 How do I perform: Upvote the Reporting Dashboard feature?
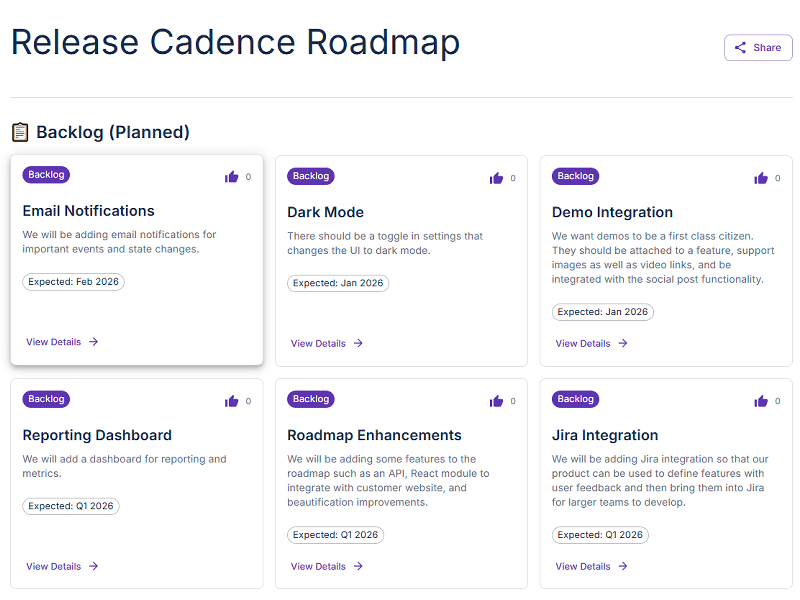232,400
